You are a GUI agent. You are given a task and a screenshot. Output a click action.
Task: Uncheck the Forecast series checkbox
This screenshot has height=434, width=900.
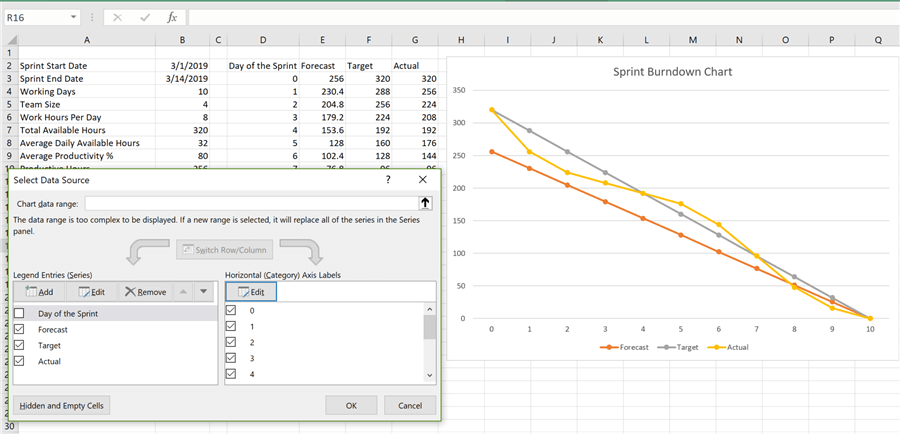coord(20,329)
